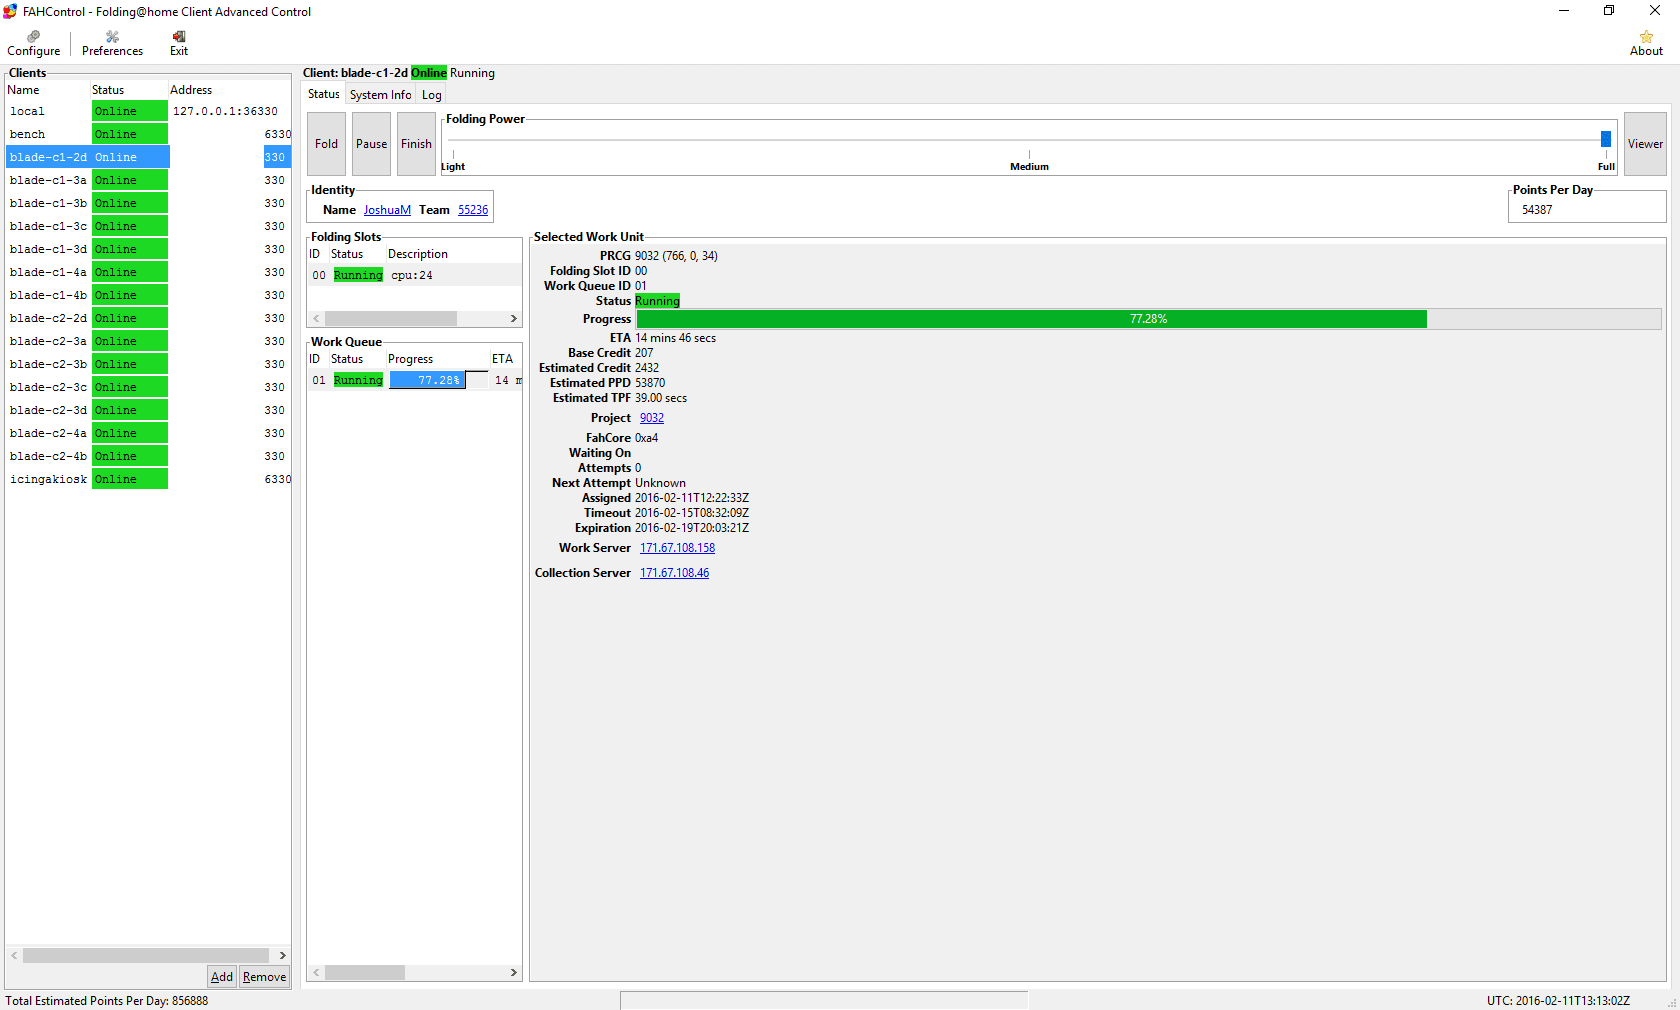Click the Finish button
The image size is (1680, 1010).
pyautogui.click(x=416, y=144)
